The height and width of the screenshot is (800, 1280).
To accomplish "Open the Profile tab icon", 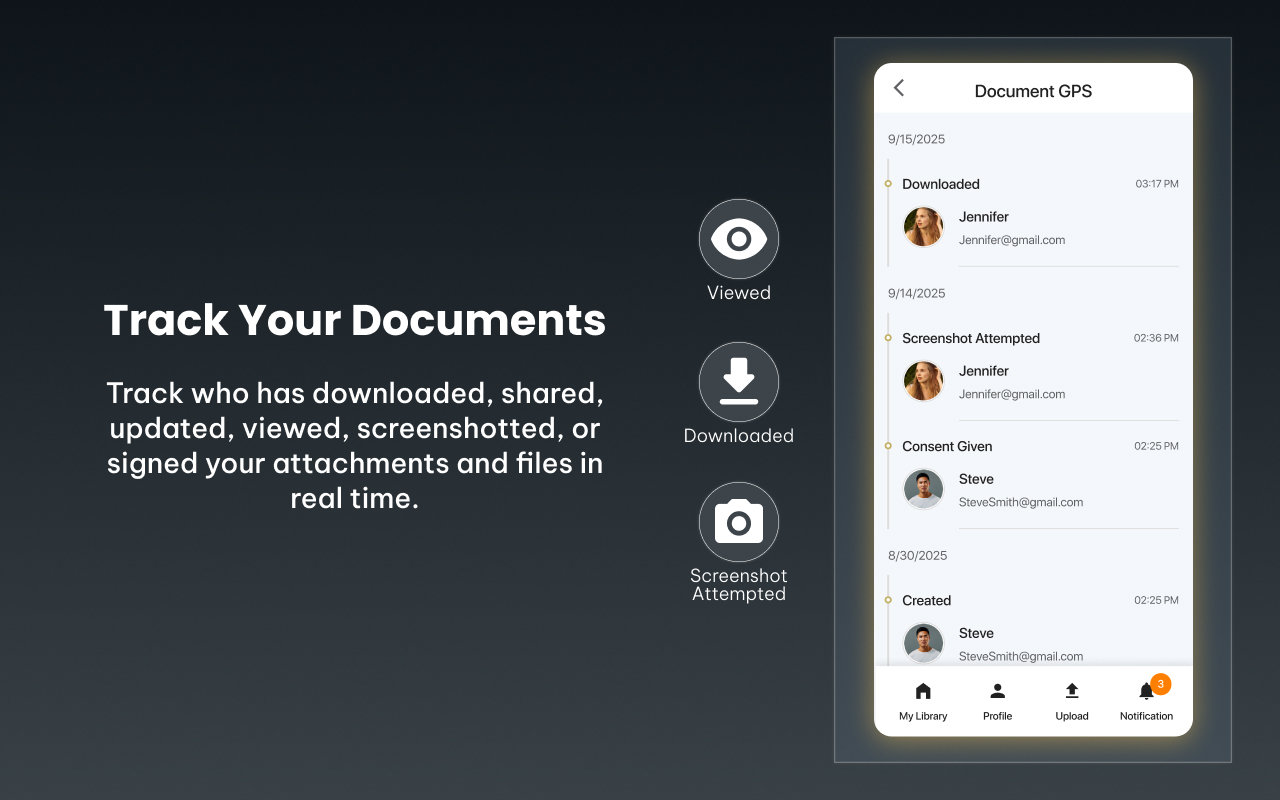I will (x=997, y=690).
